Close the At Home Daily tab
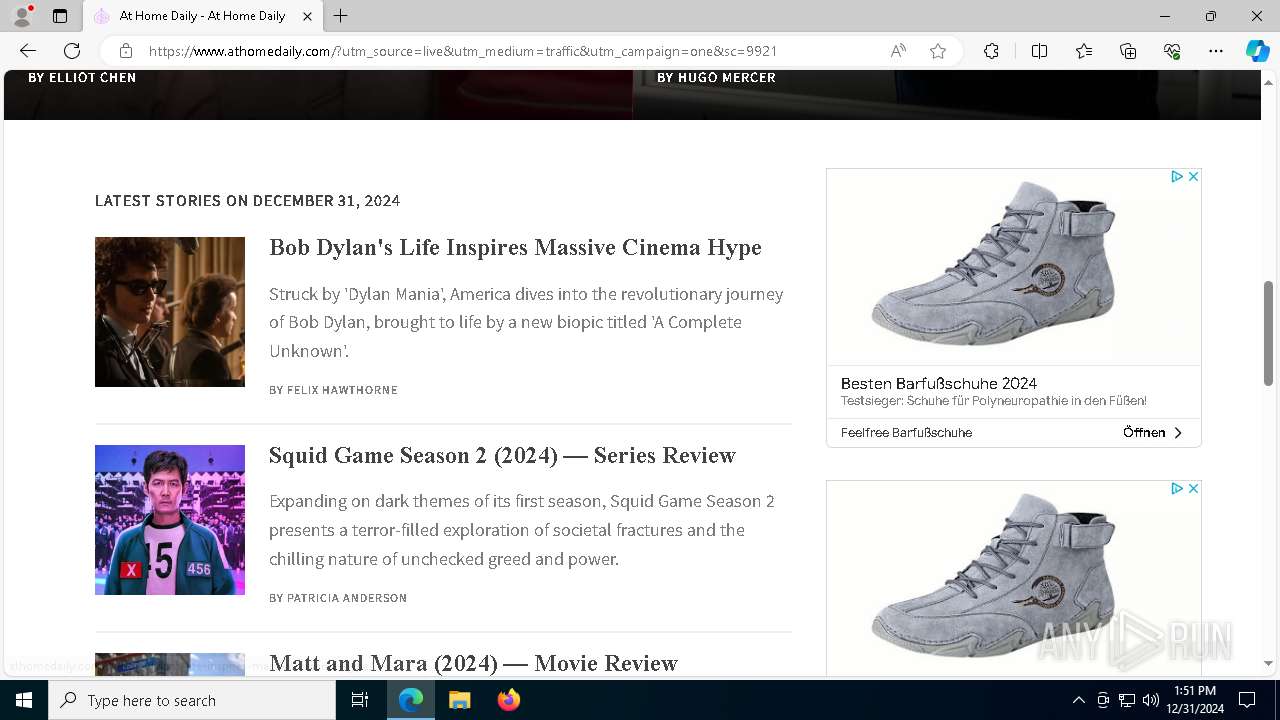Image resolution: width=1280 pixels, height=720 pixels. tap(308, 16)
